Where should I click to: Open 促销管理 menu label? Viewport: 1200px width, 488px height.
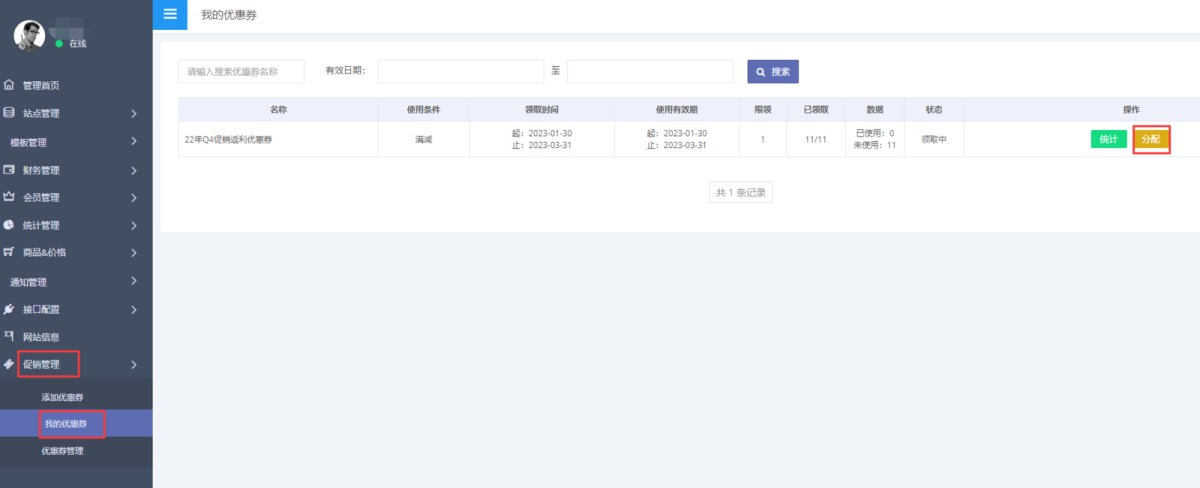(41, 365)
